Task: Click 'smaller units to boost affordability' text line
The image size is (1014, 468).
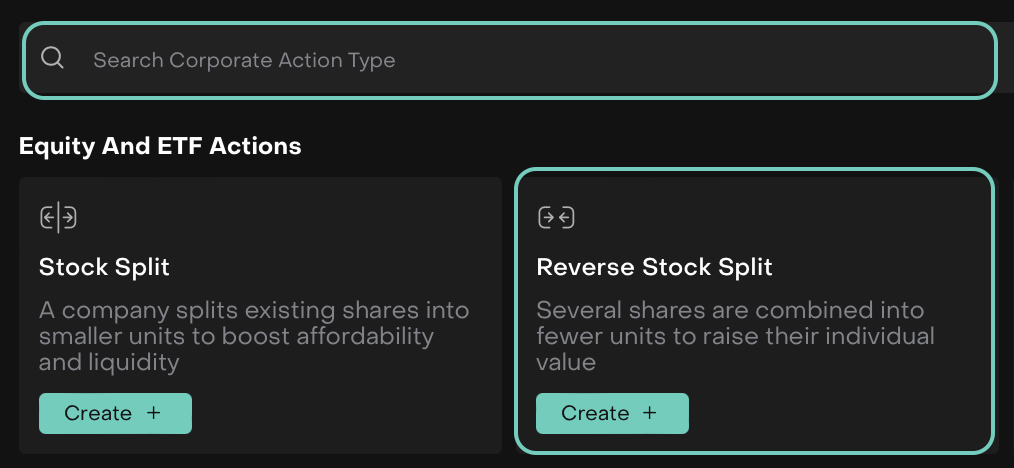Action: [x=236, y=336]
